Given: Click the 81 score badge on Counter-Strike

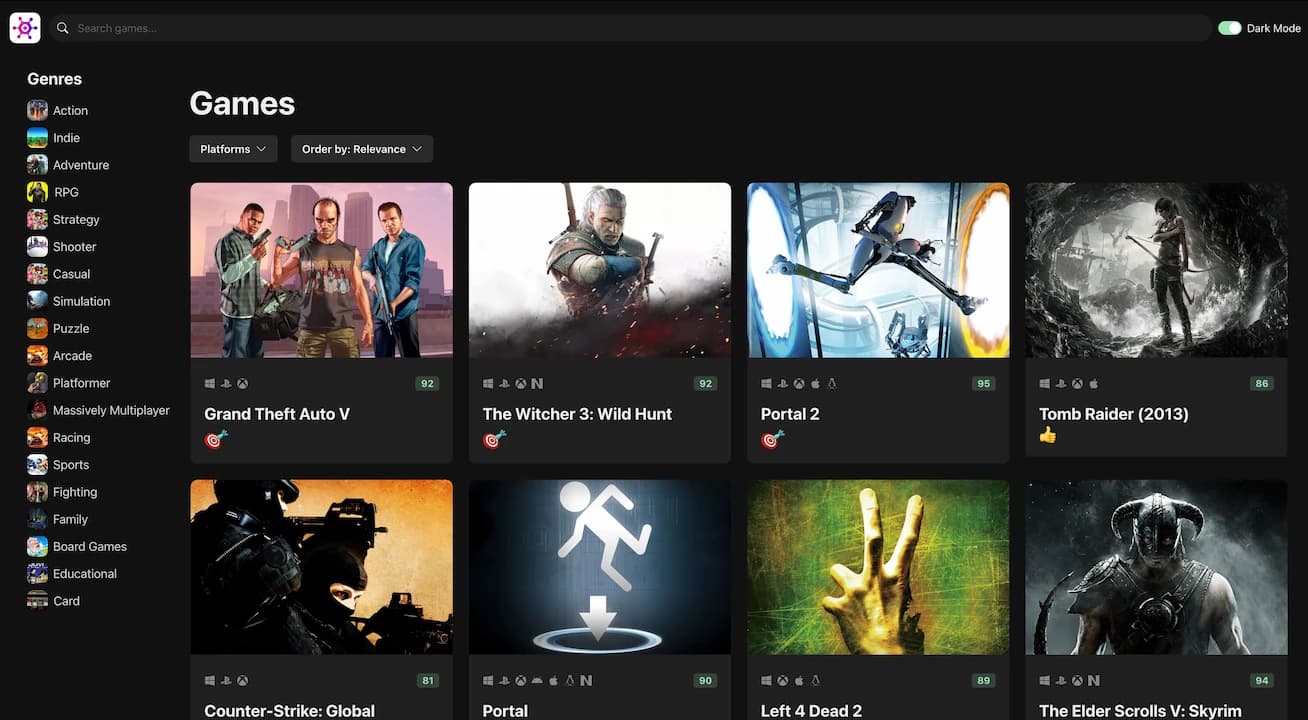Looking at the screenshot, I should point(428,681).
